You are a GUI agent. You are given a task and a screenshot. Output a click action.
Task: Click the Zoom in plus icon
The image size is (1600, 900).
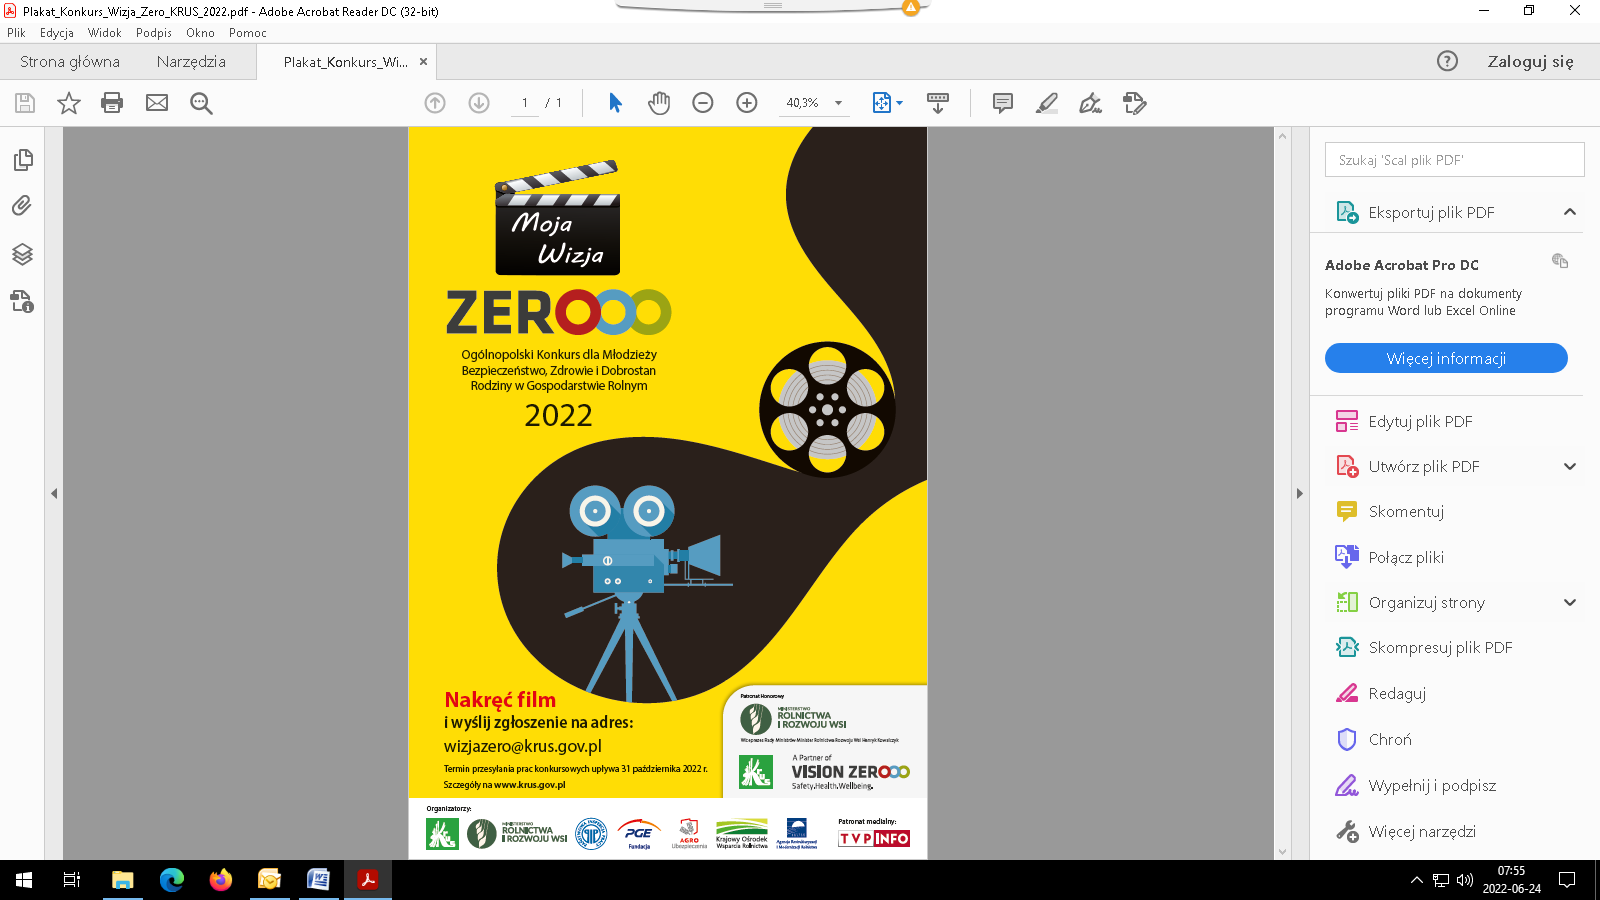pos(747,103)
